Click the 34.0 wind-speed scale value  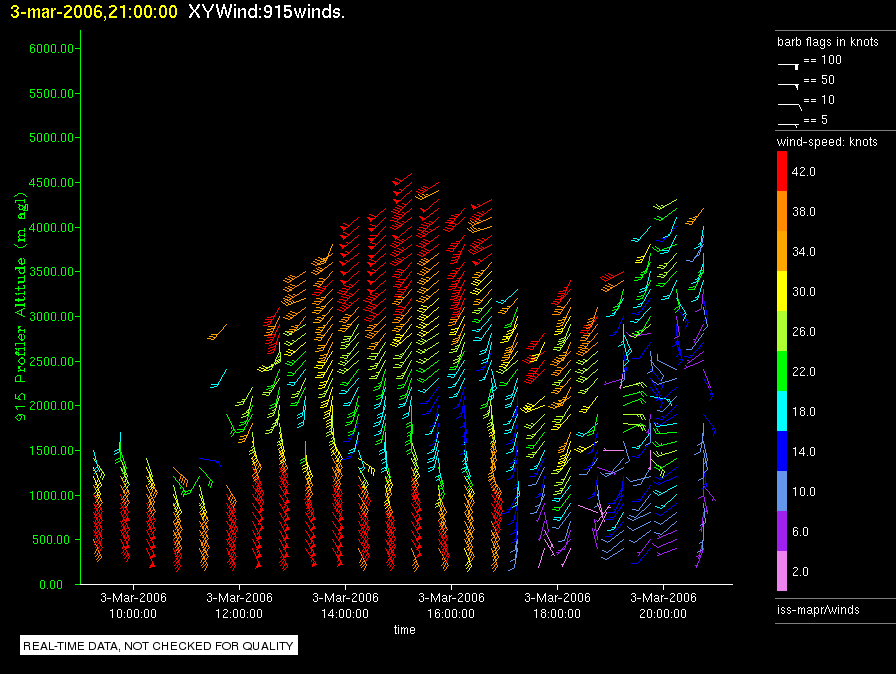803,252
